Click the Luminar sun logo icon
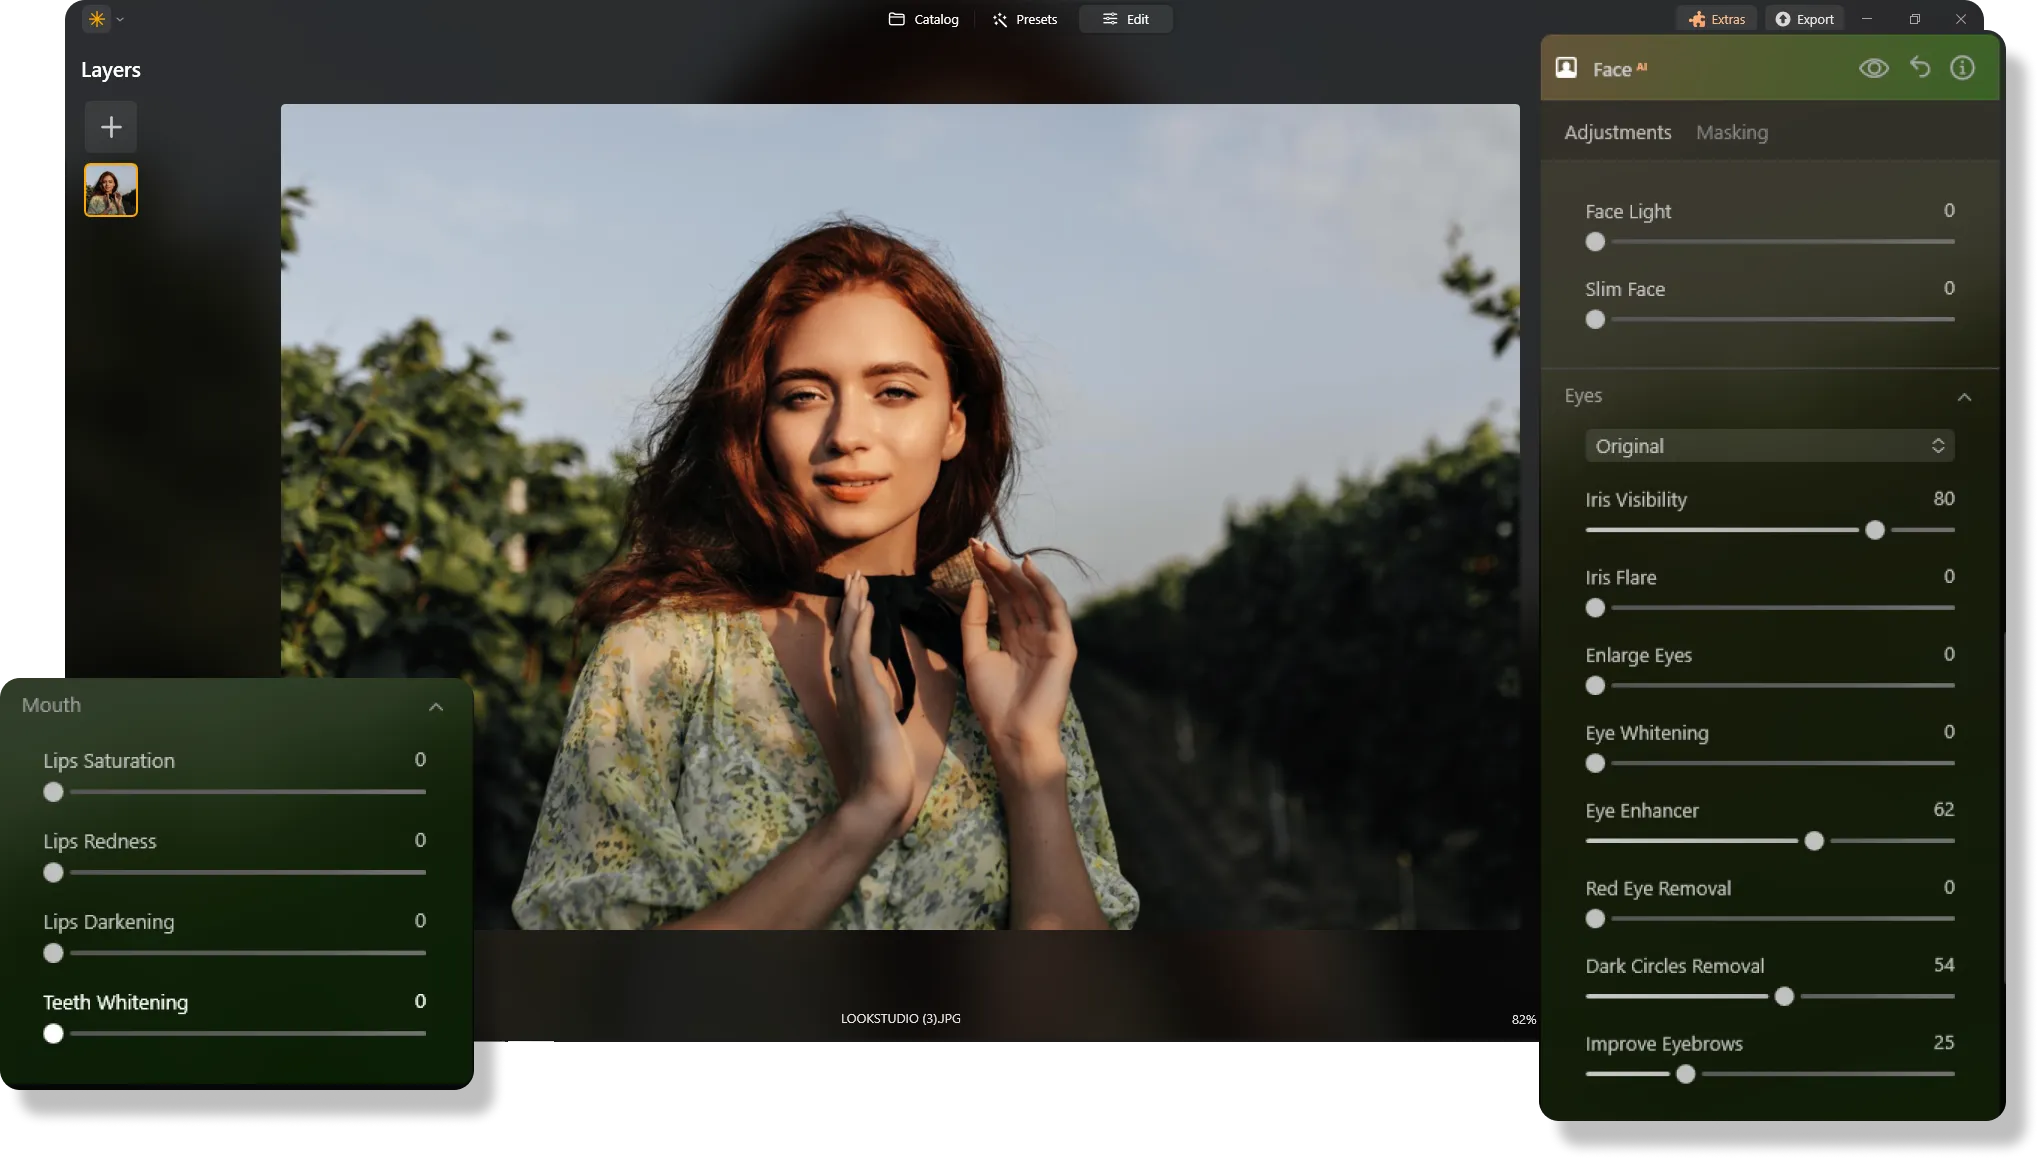 tap(96, 19)
